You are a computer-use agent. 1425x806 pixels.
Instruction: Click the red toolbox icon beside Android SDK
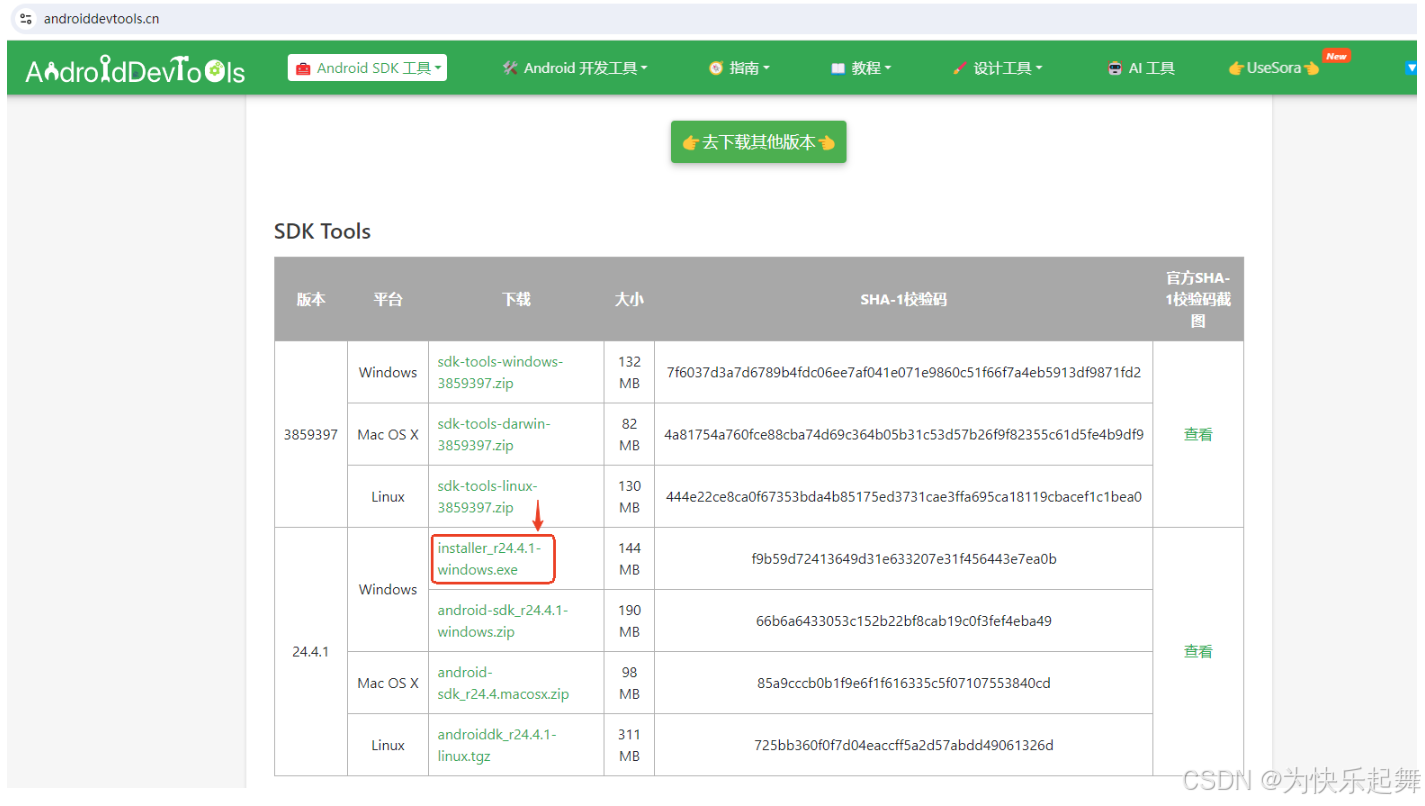tap(303, 68)
